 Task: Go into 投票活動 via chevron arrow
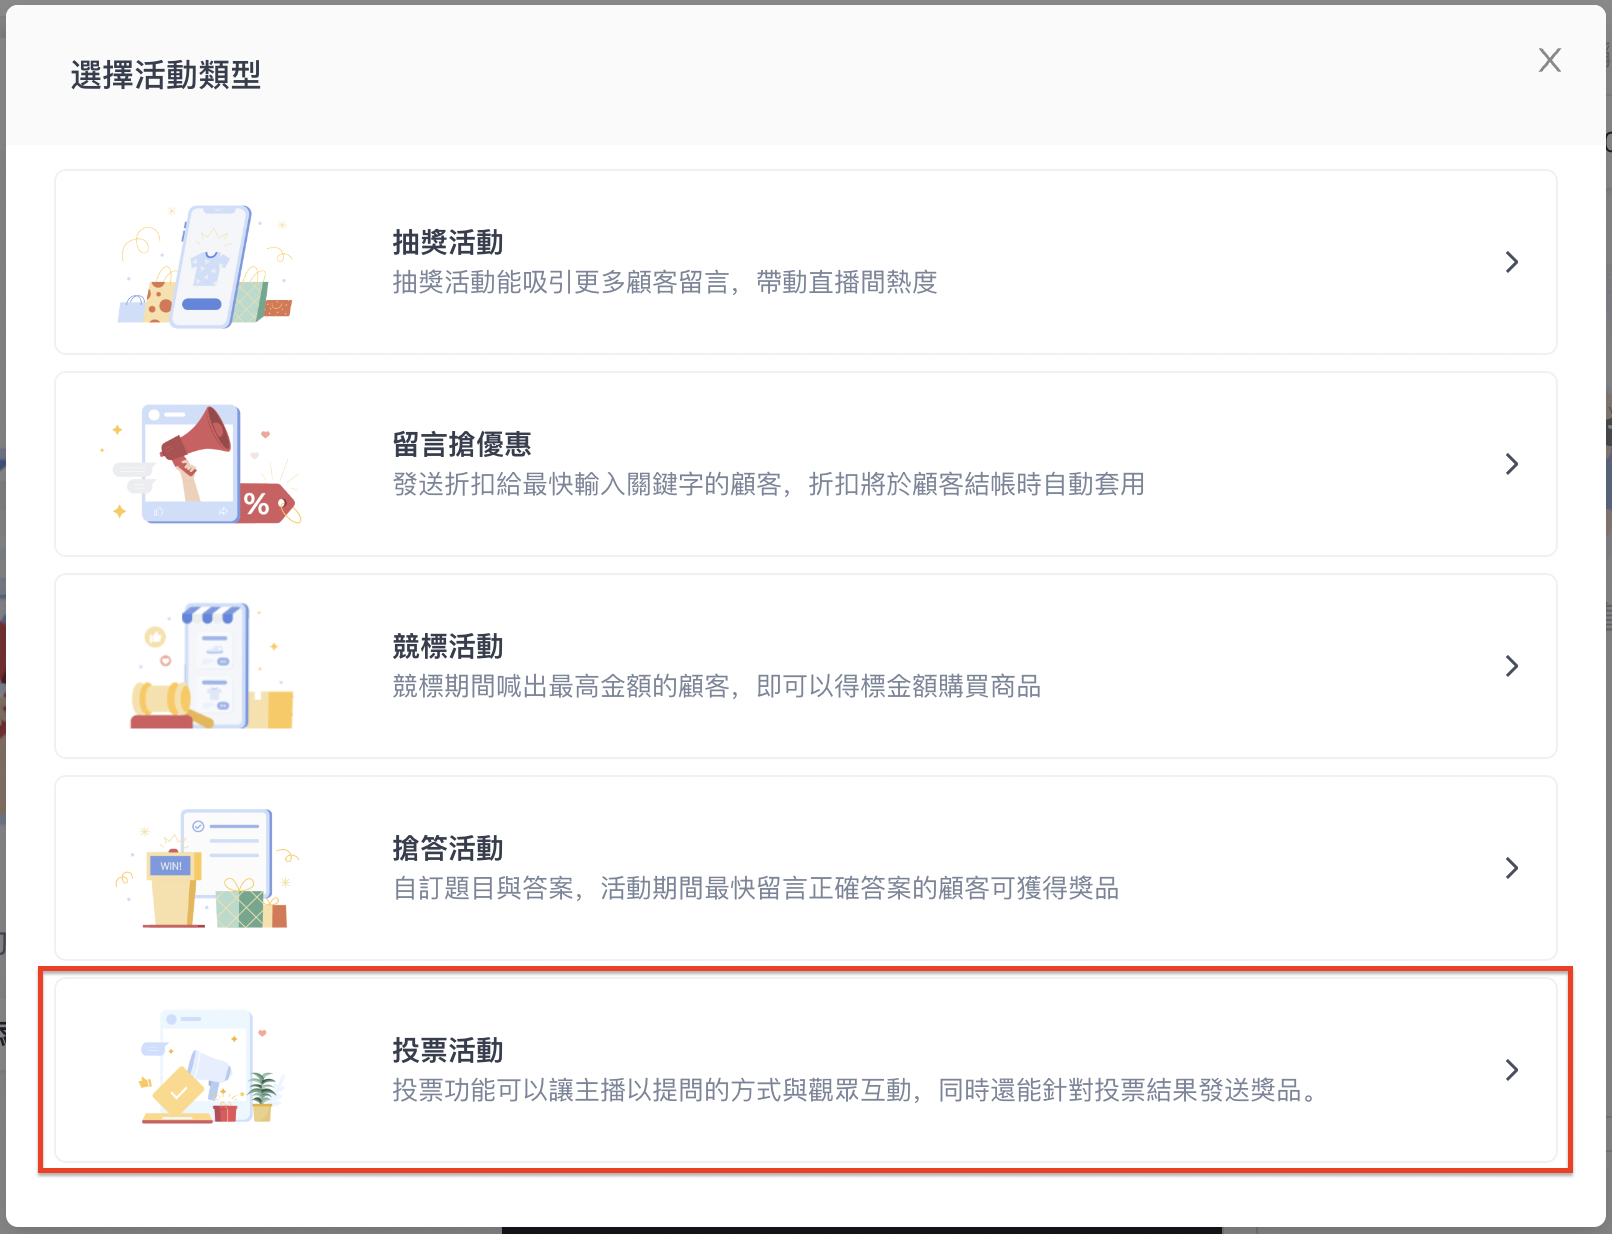[1511, 1070]
